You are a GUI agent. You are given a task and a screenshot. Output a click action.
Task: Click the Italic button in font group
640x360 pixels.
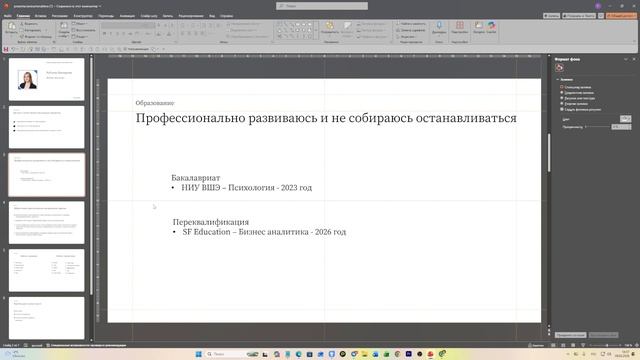pyautogui.click(x=111, y=33)
